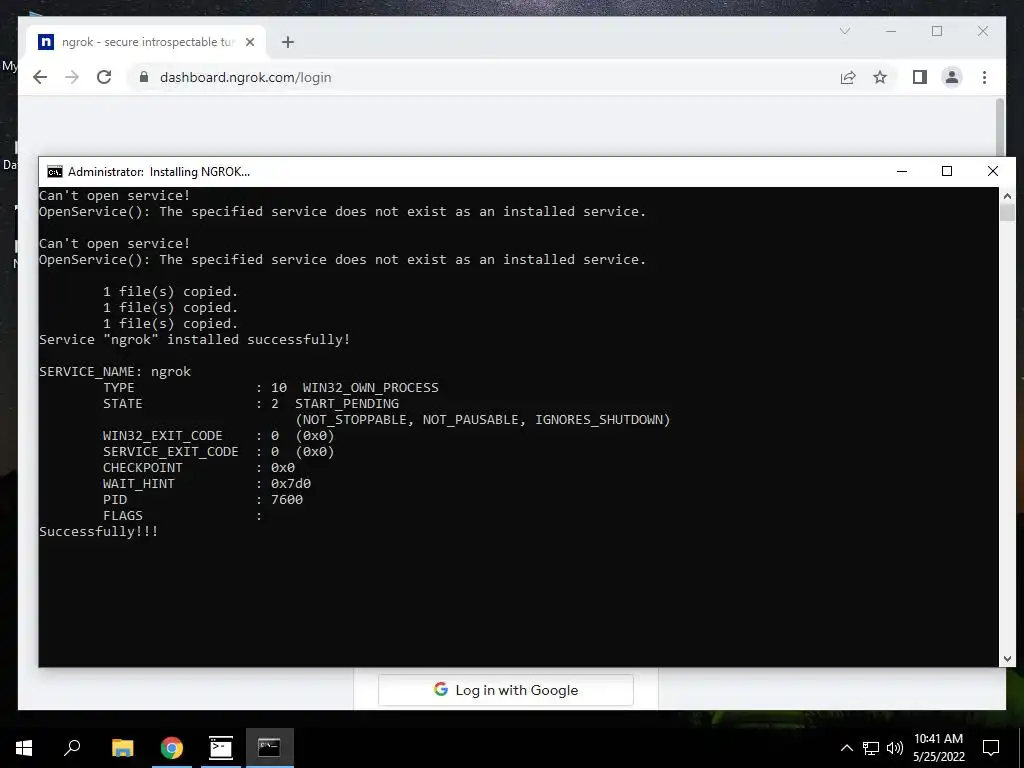View site info lock icon
Screen dimensions: 1024x768
144,77
